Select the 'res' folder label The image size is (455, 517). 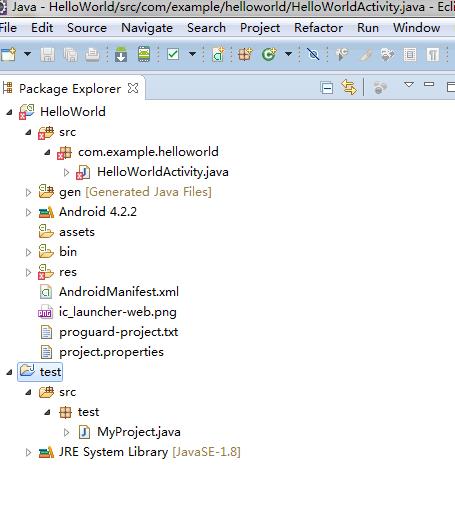click(68, 272)
